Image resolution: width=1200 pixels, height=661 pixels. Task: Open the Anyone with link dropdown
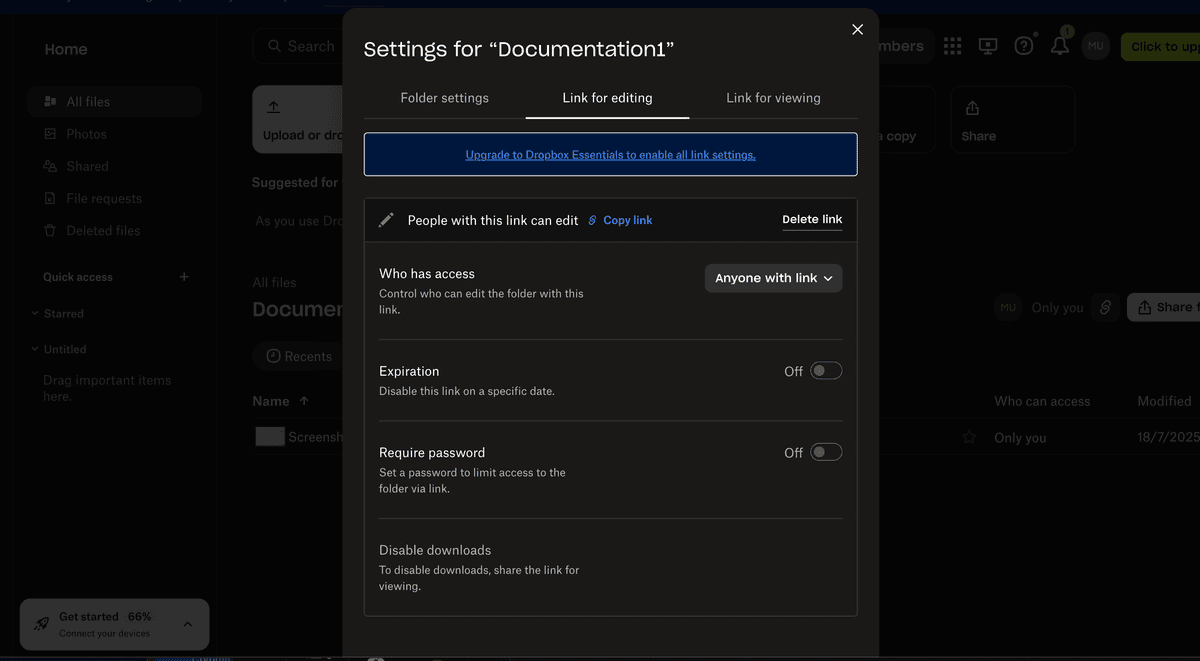click(x=773, y=278)
